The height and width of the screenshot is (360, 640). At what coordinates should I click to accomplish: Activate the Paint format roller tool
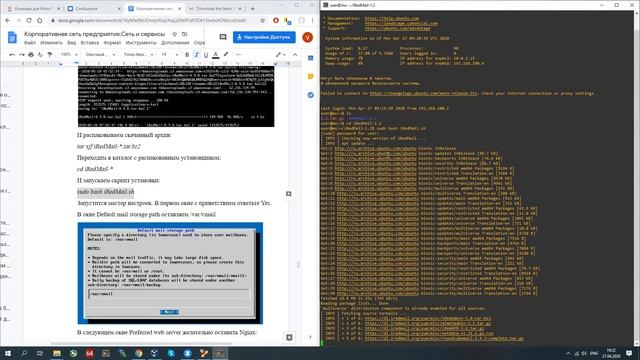49,55
